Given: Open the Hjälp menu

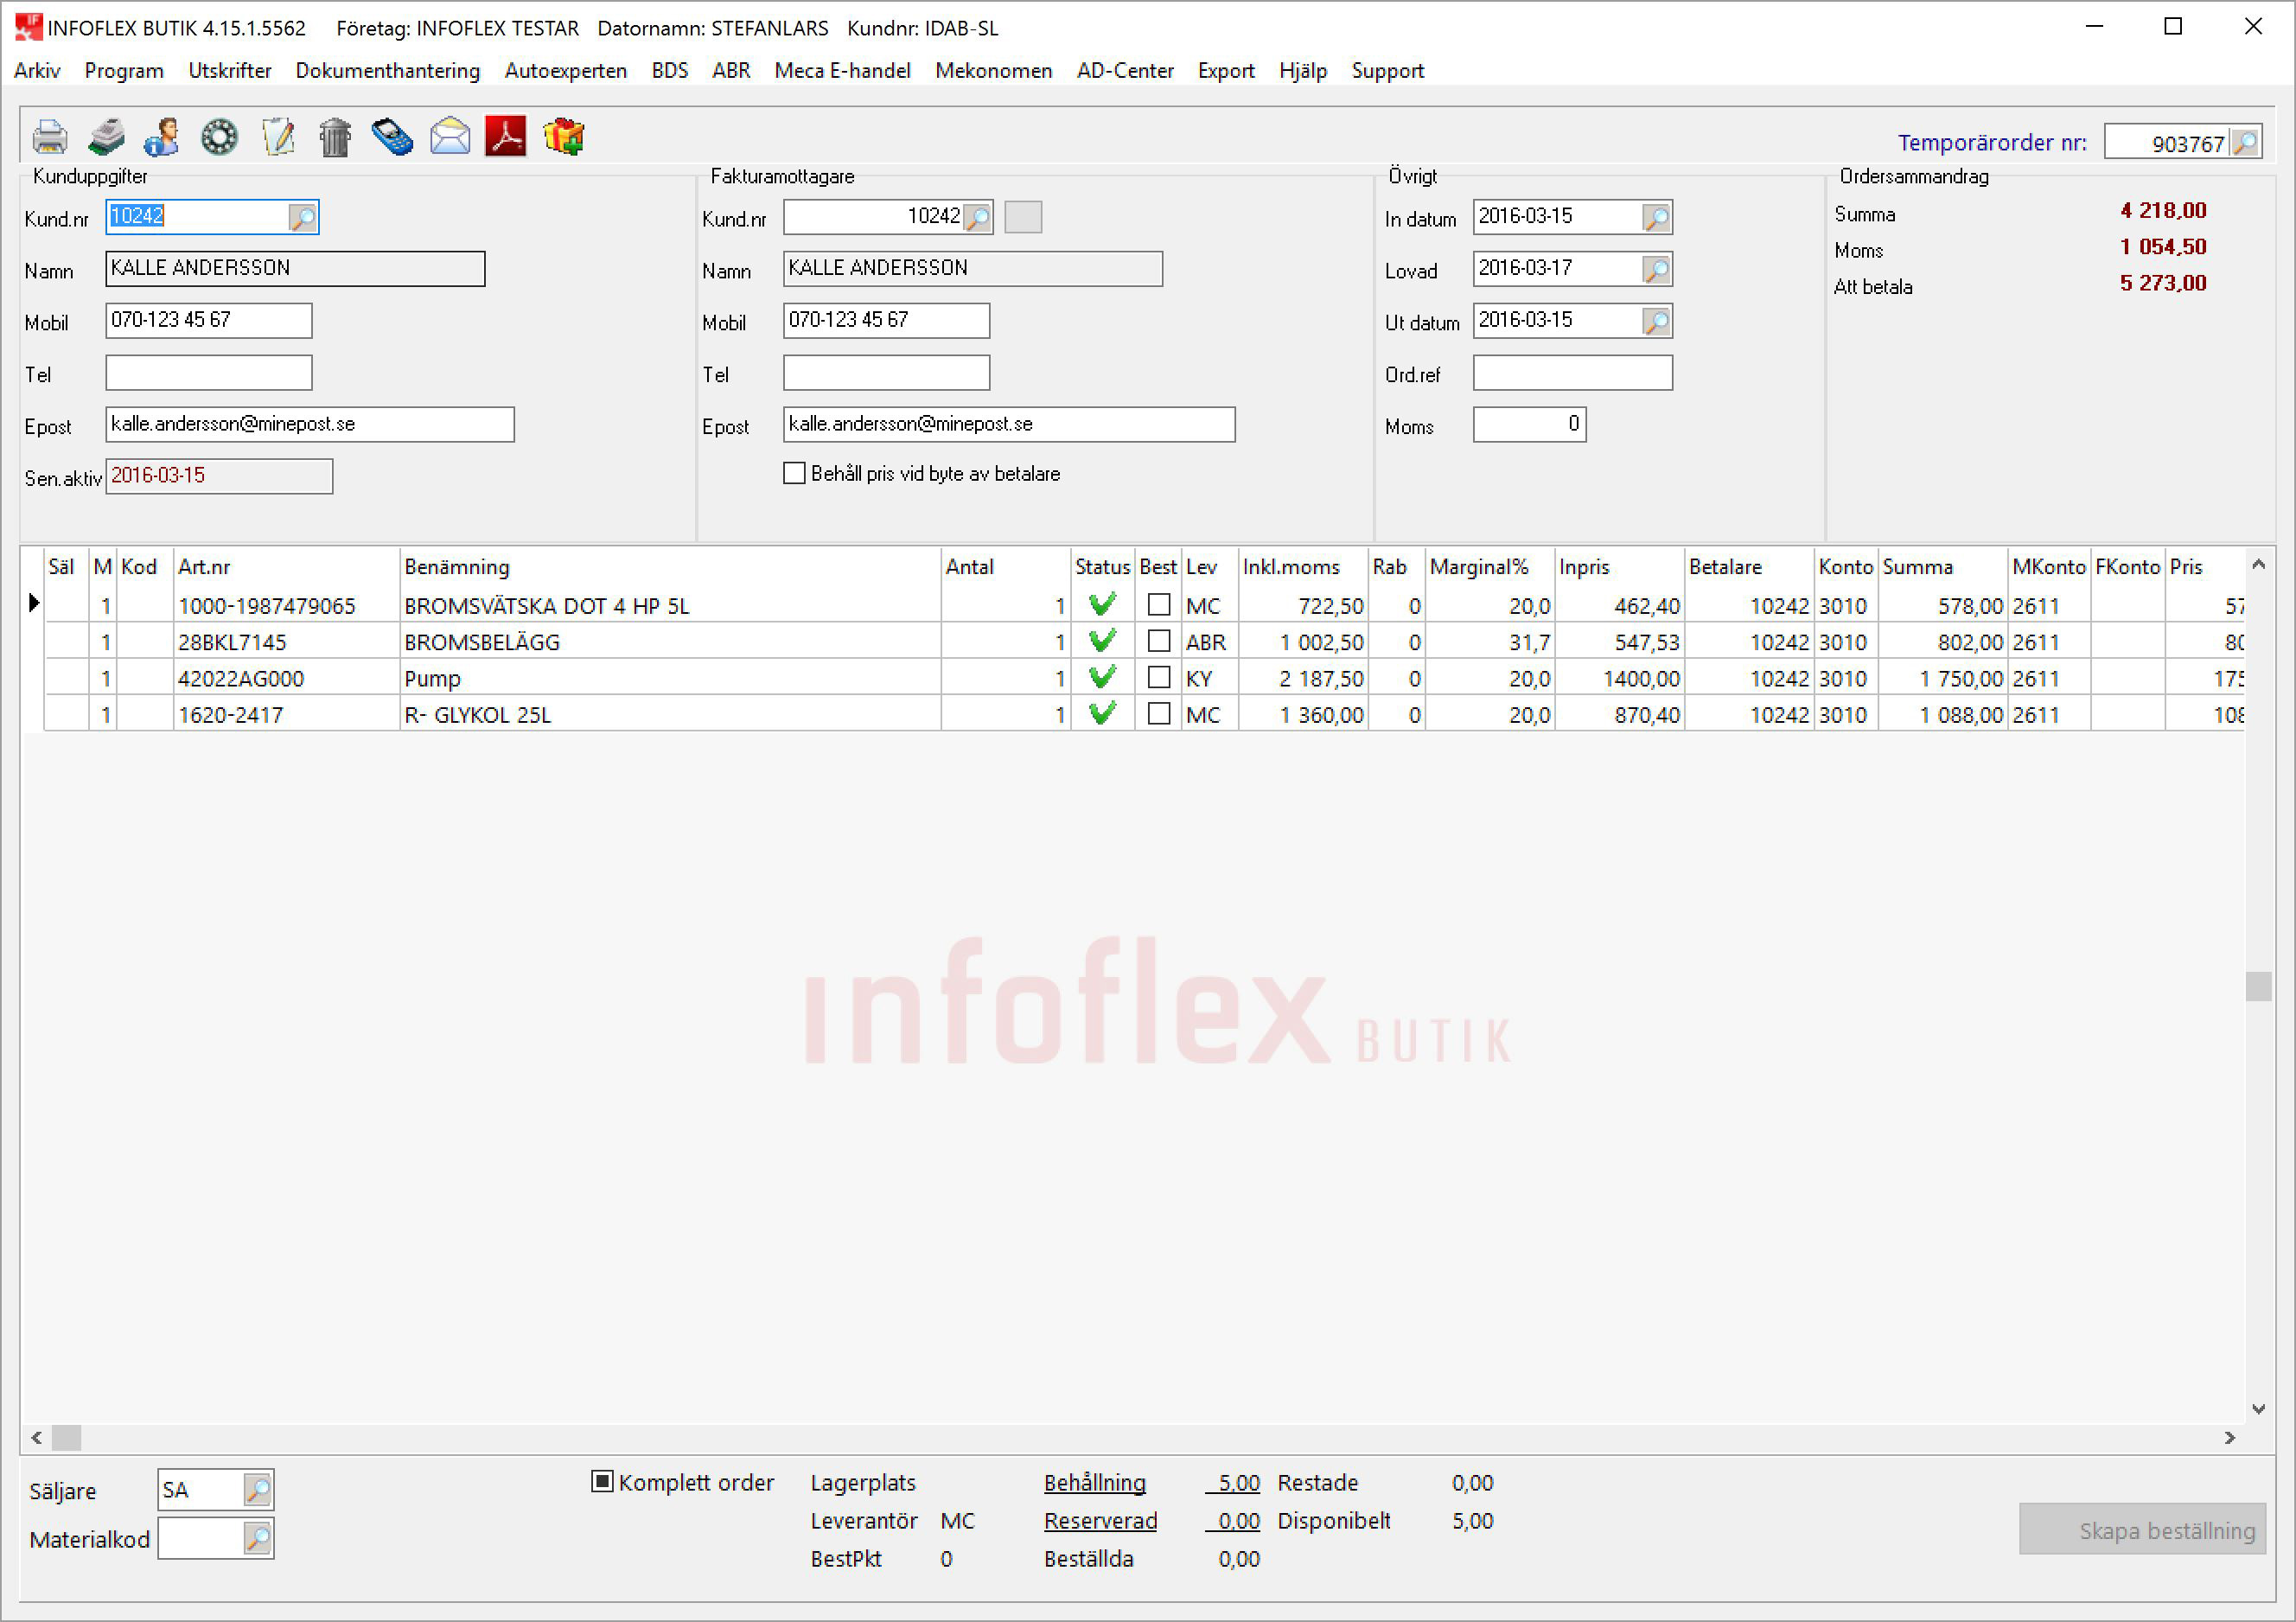Looking at the screenshot, I should click(x=1303, y=70).
